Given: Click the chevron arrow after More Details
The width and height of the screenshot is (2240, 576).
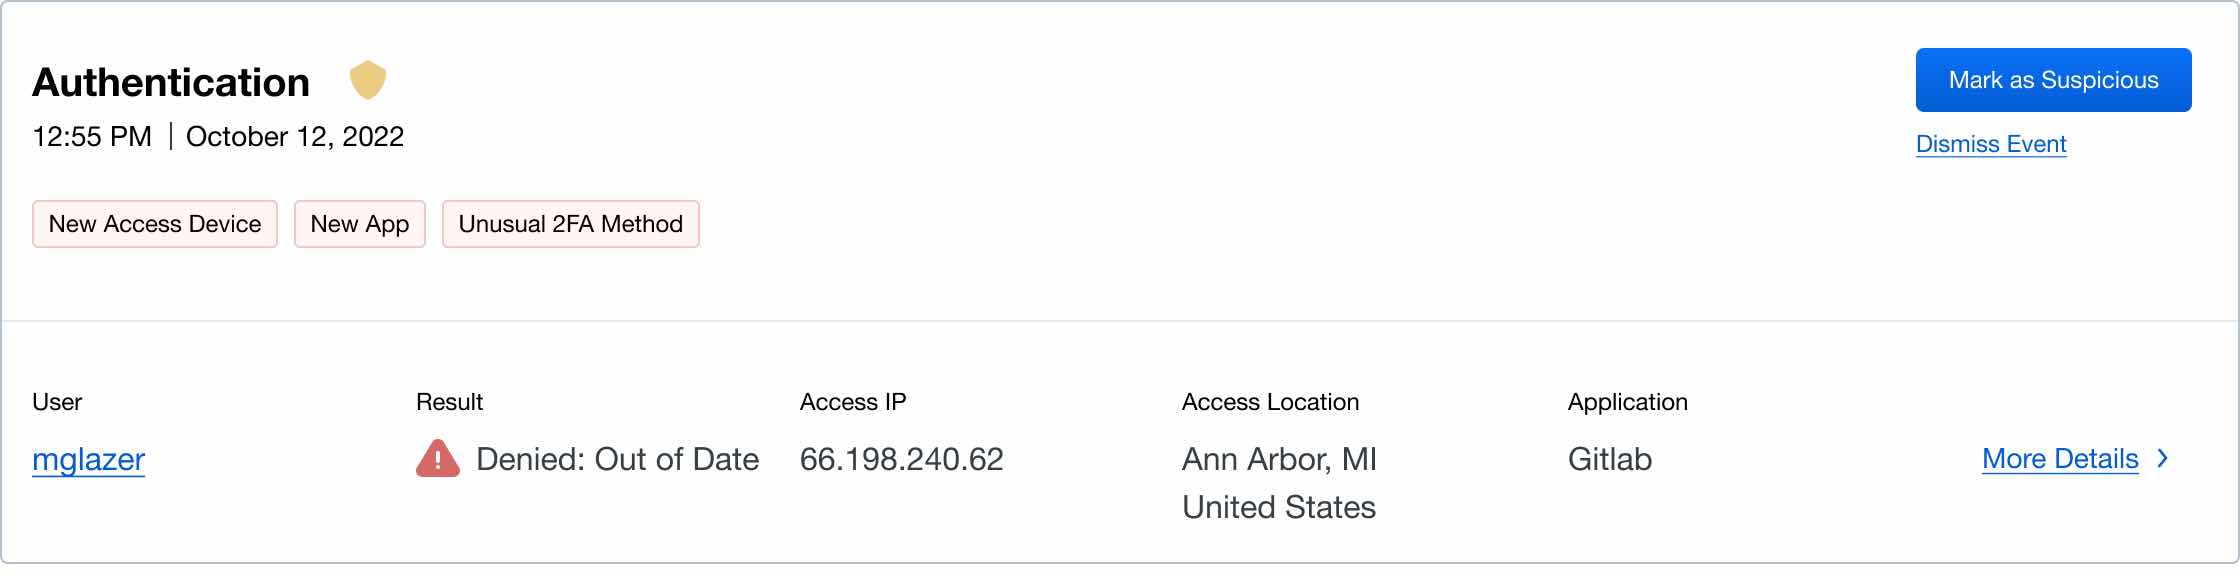Looking at the screenshot, I should tap(2163, 458).
